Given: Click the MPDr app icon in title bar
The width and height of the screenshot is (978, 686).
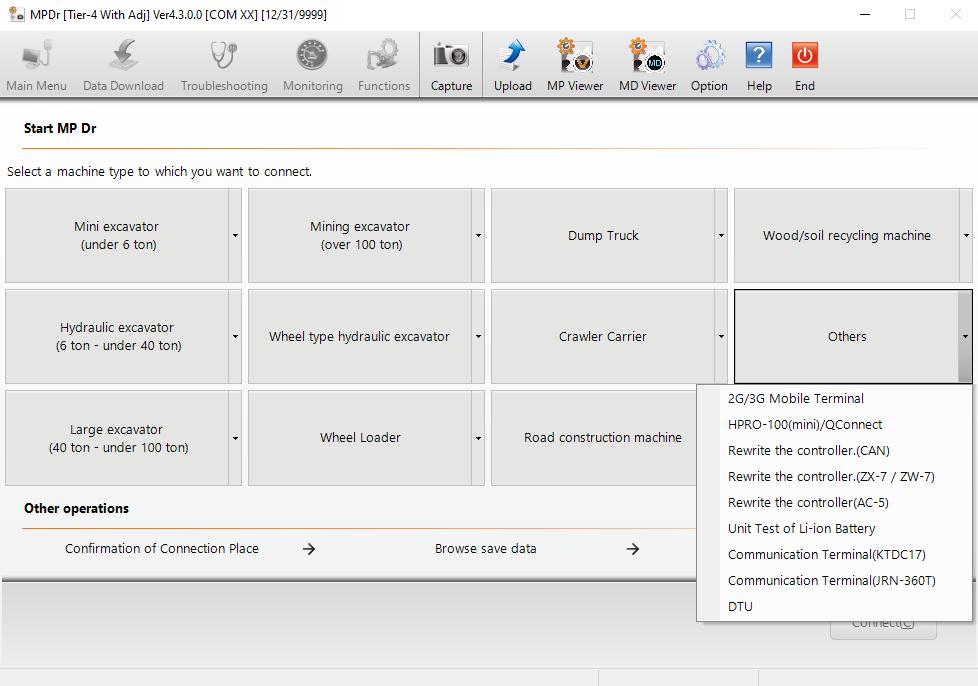Looking at the screenshot, I should coord(16,14).
